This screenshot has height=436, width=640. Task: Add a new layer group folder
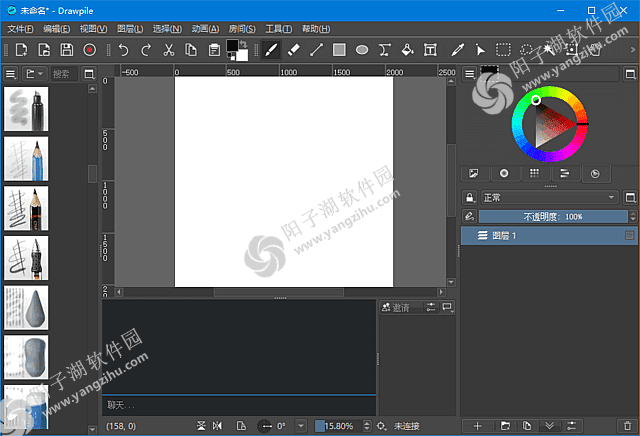pyautogui.click(x=505, y=426)
